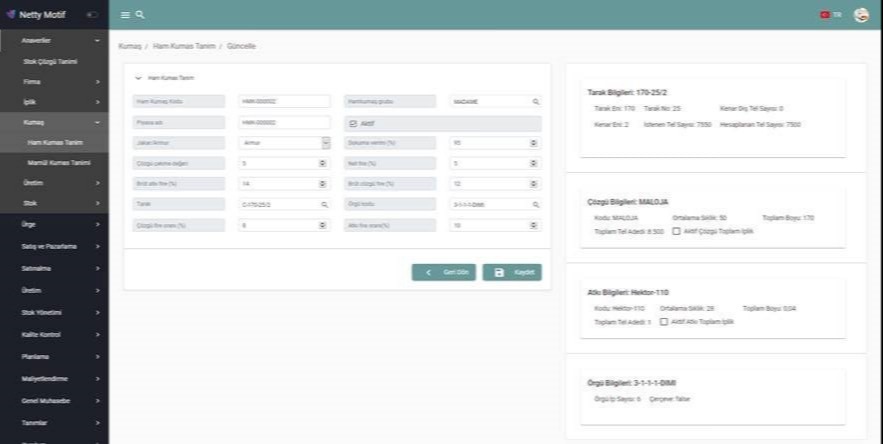Click the user avatar in top right

(x=861, y=15)
